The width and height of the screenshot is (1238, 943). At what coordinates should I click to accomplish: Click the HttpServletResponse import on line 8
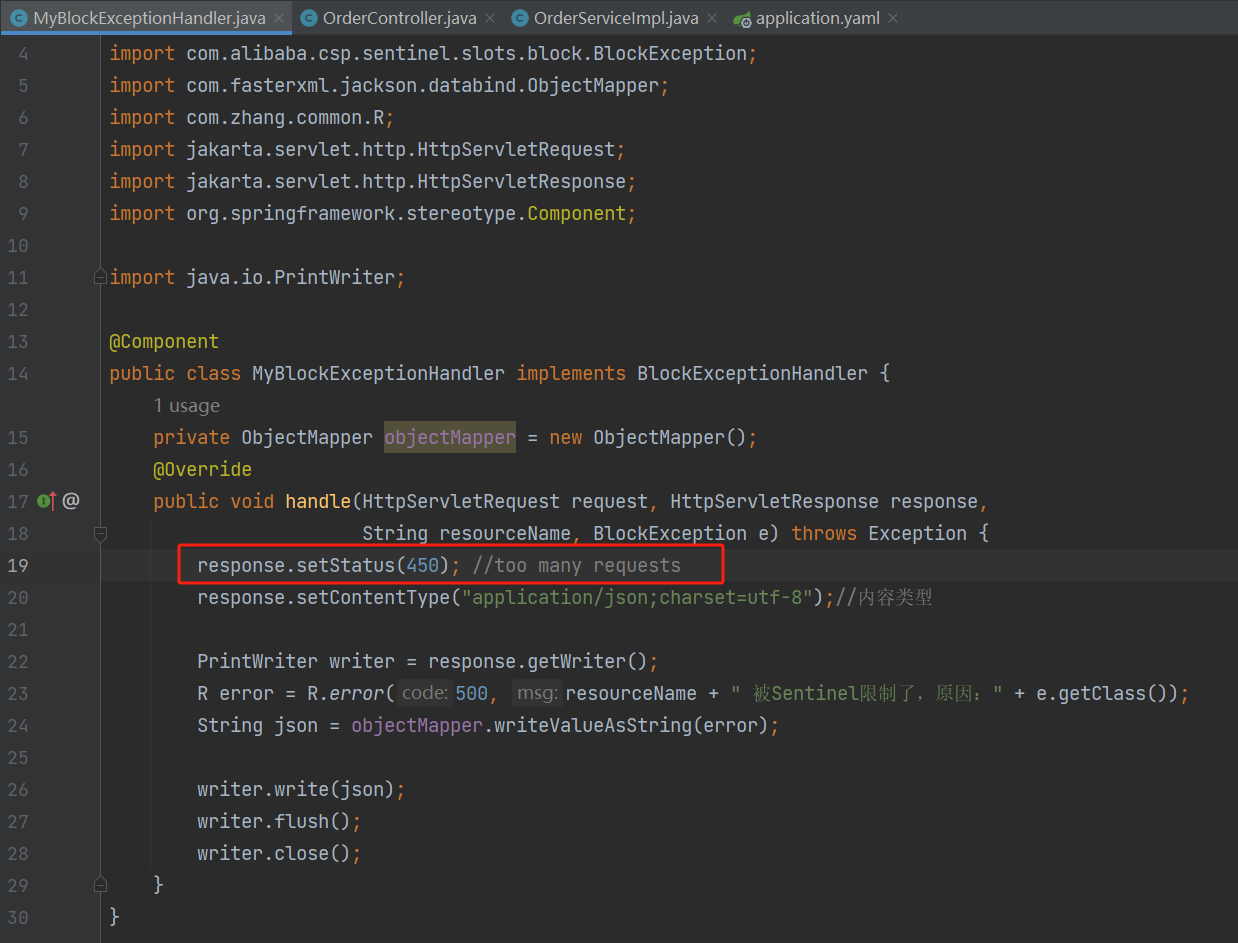click(x=373, y=181)
